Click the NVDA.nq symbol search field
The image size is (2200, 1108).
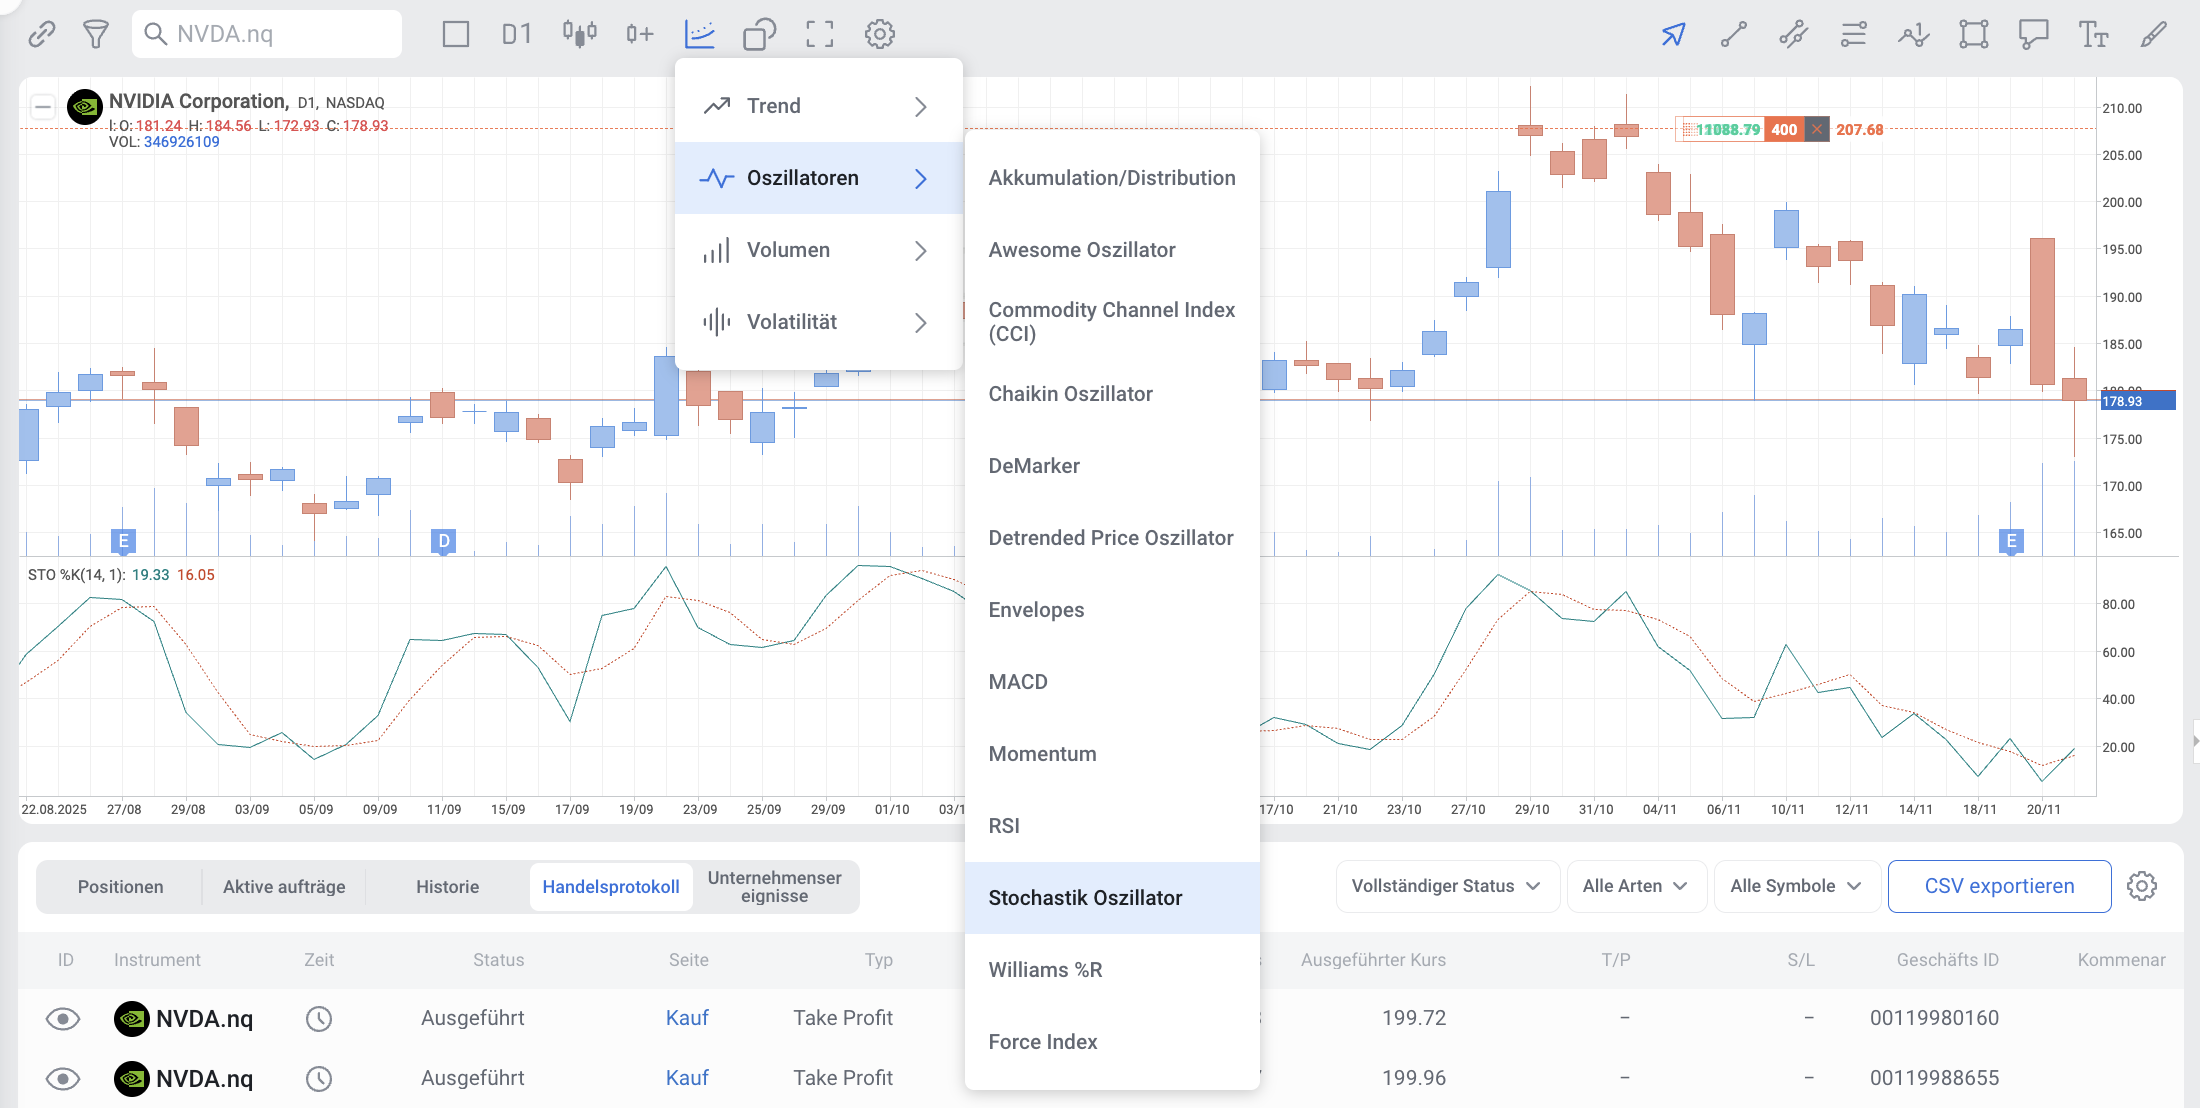[268, 34]
